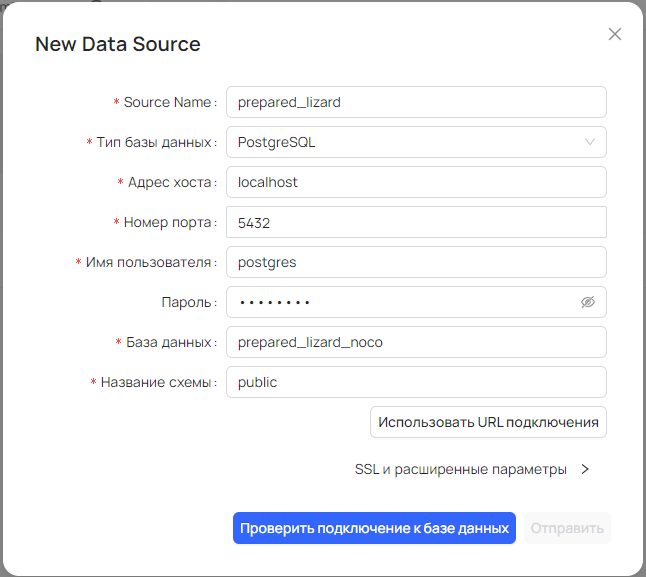Toggle password visibility with the eye icon
Viewport: 646px width, 577px height.
tap(588, 302)
